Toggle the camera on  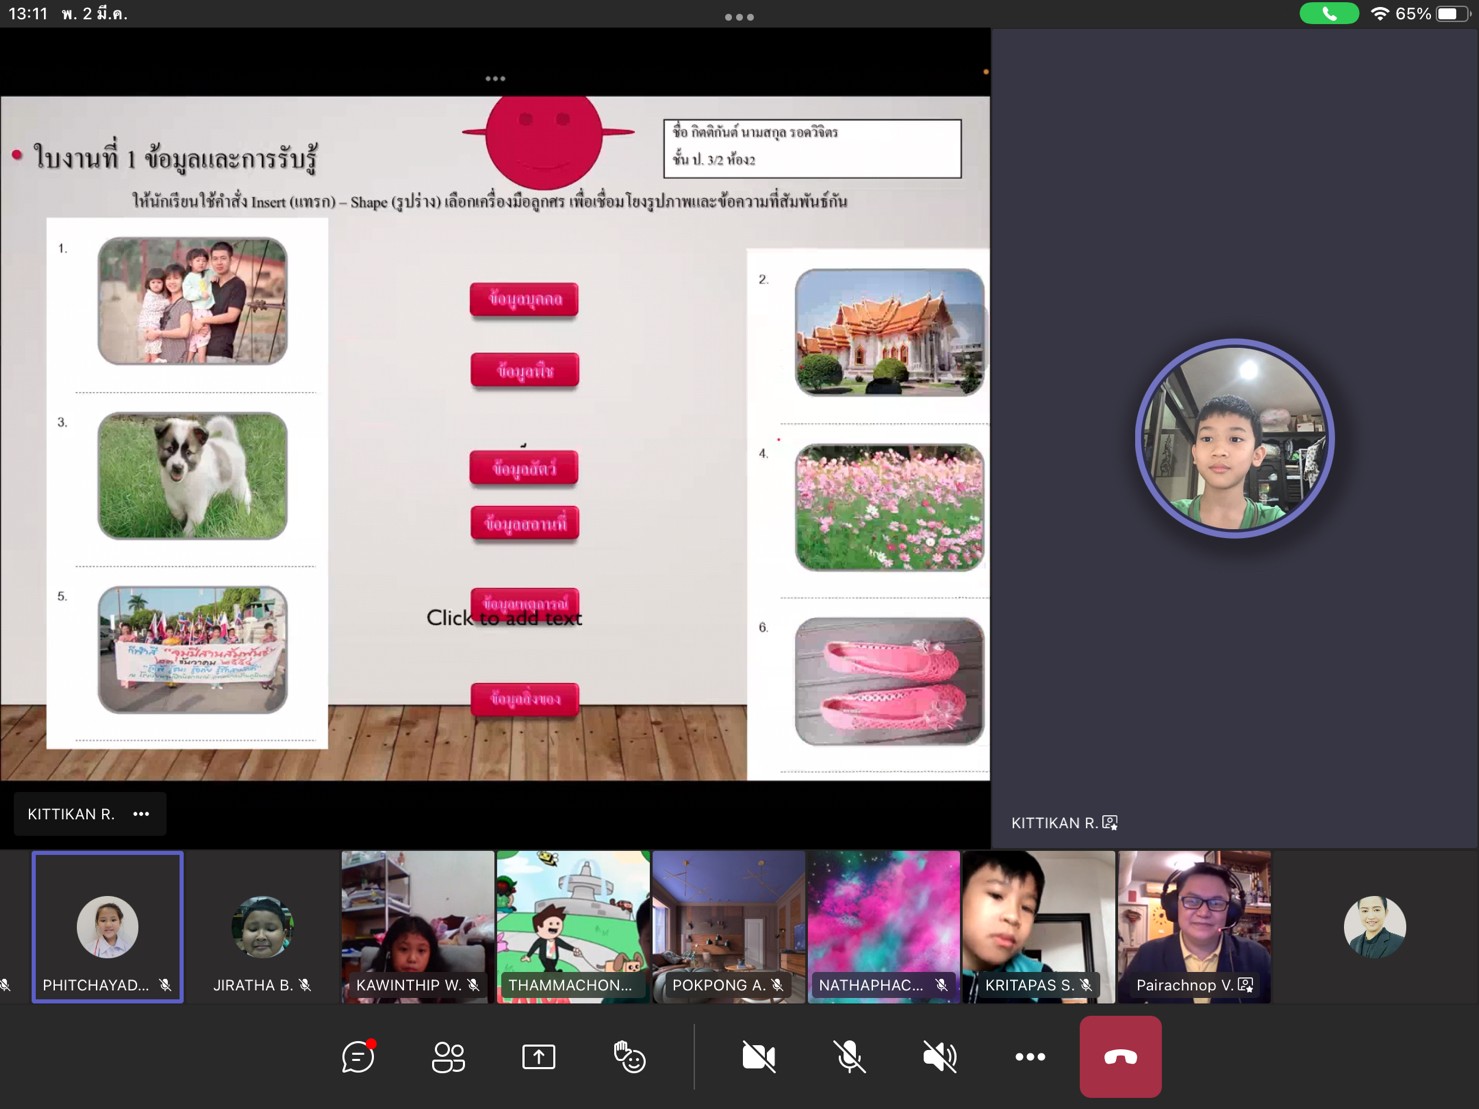pos(759,1057)
